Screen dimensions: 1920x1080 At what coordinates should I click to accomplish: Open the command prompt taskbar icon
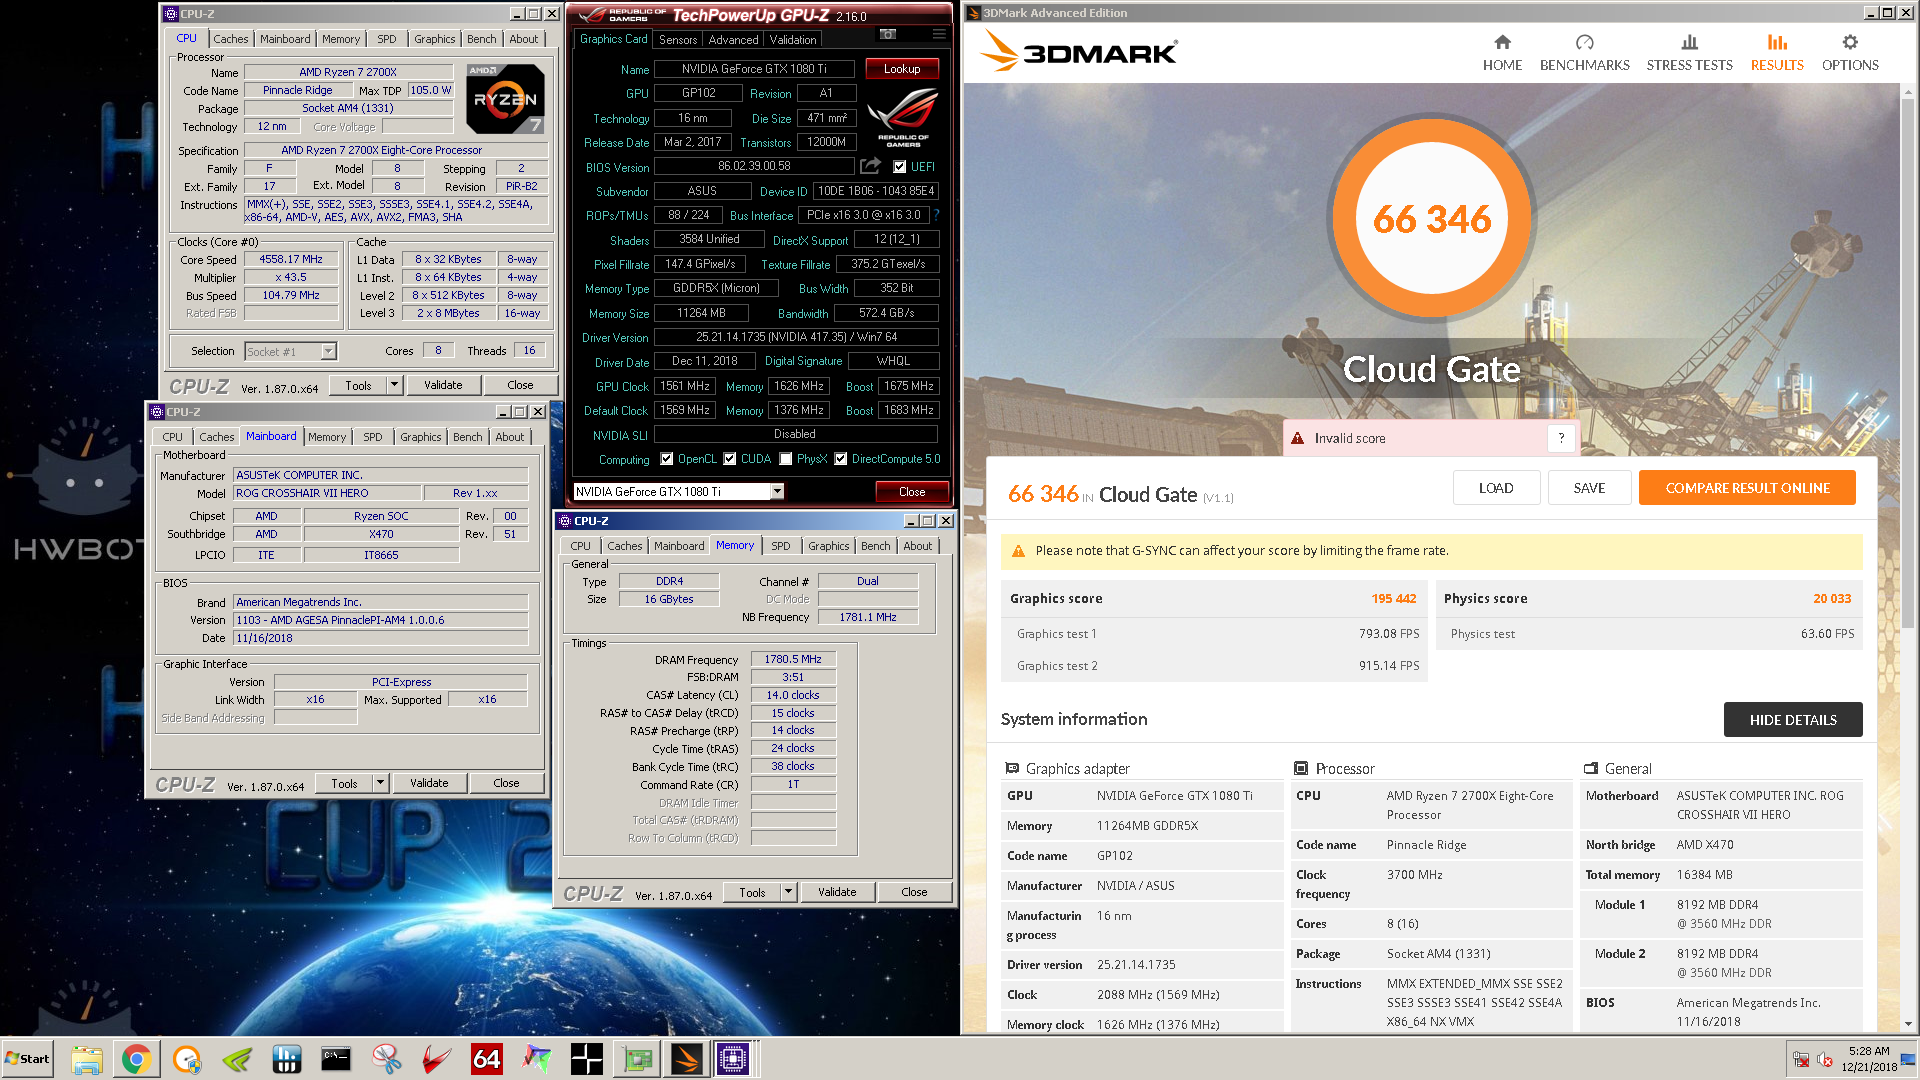point(337,1059)
